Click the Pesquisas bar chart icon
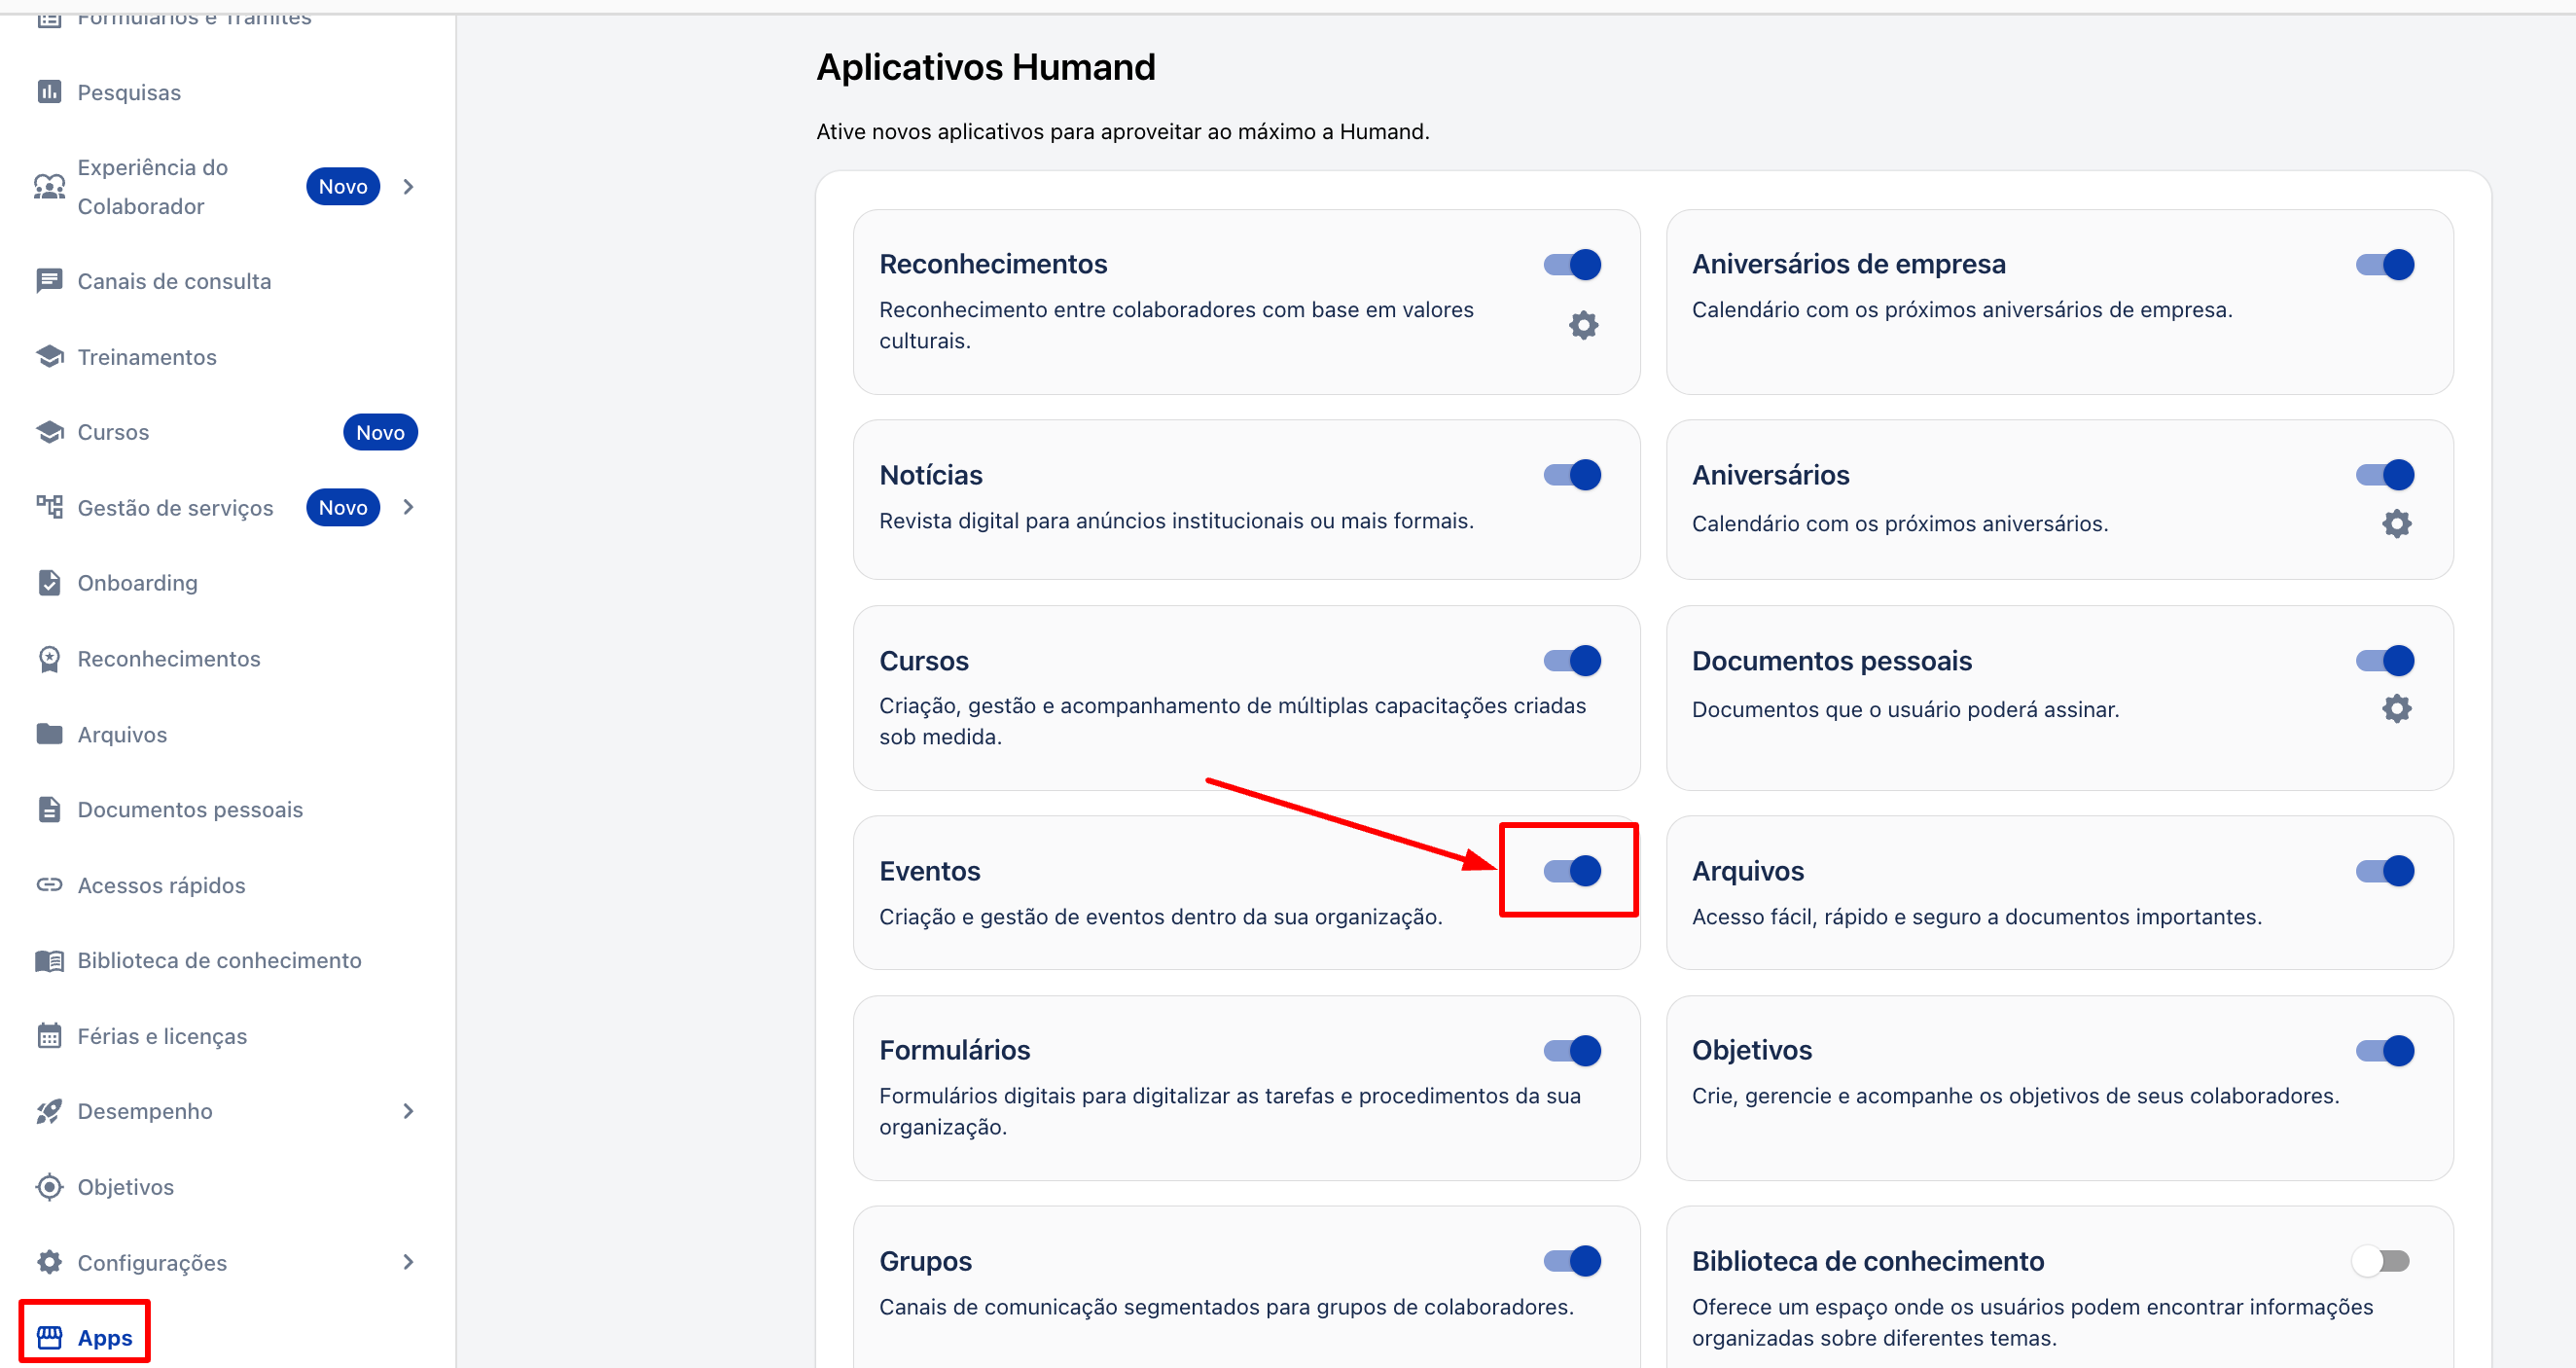Screen dimensions: 2576x1368 tap(49, 92)
